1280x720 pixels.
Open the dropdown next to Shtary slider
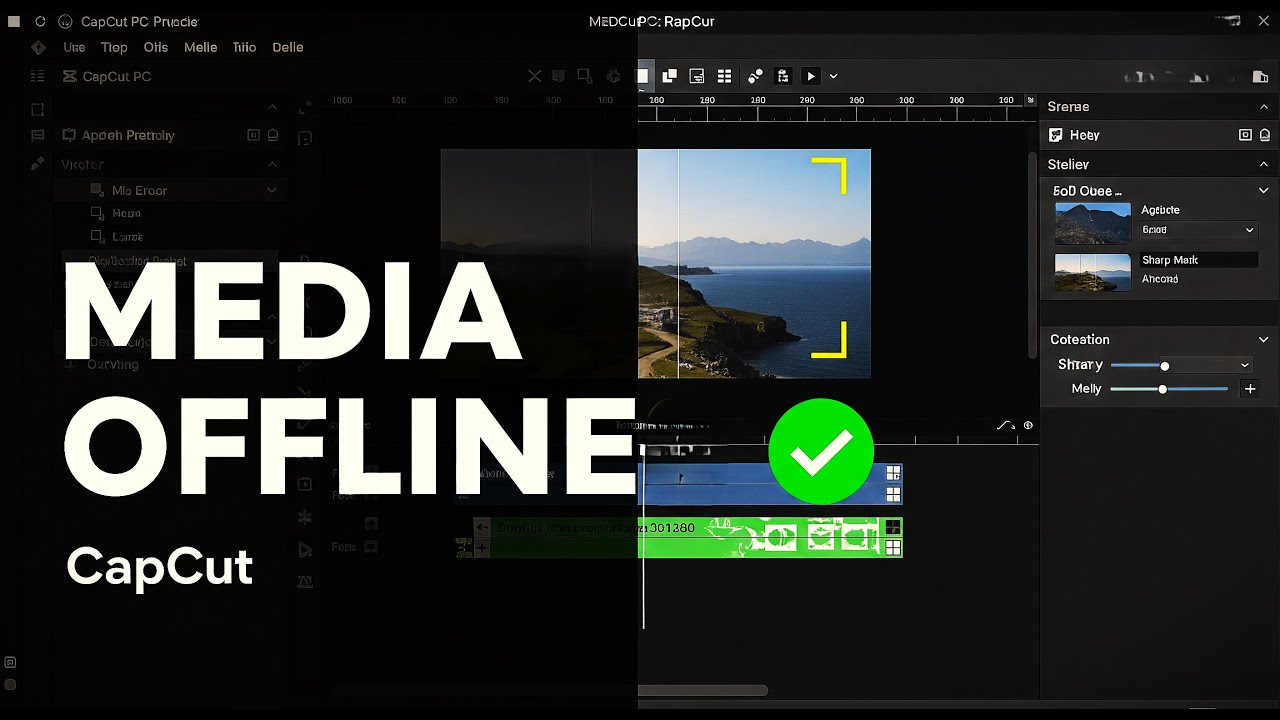click(1244, 365)
